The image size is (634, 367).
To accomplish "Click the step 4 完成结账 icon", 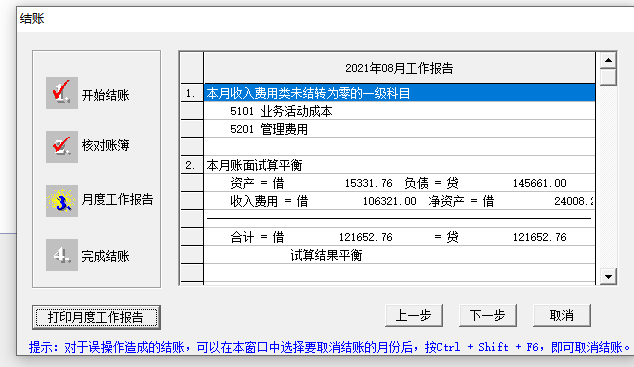I will tap(61, 255).
